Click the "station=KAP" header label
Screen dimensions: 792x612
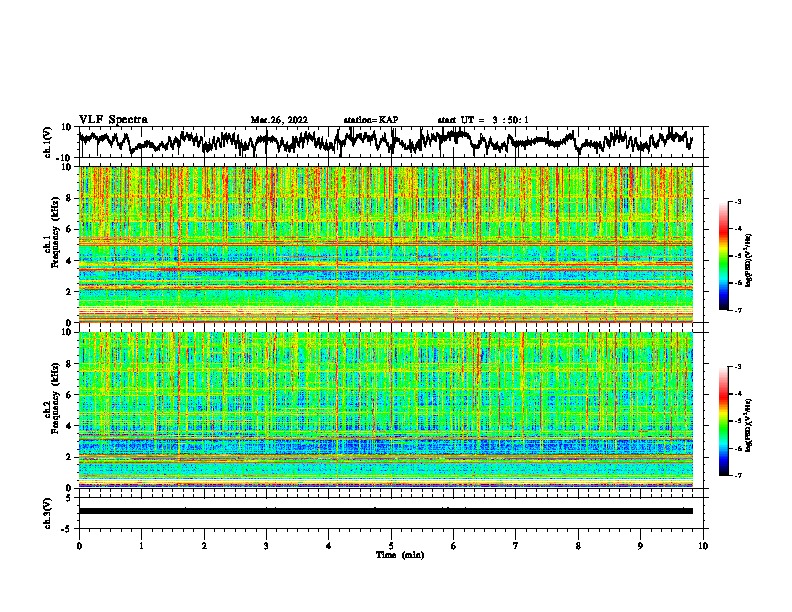pos(371,120)
